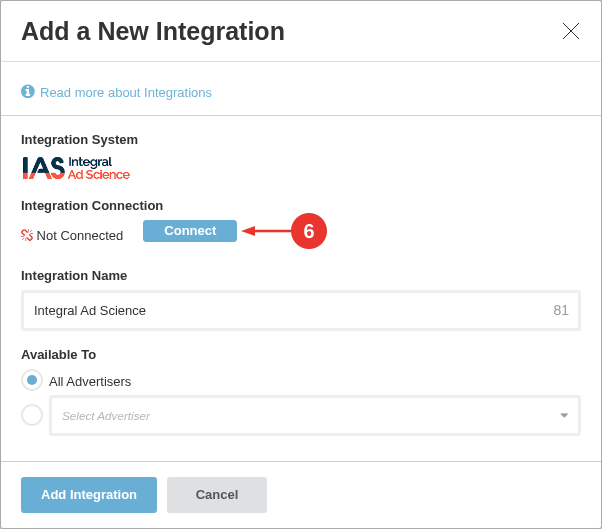Click the Available To heading
602x529 pixels.
(x=58, y=355)
